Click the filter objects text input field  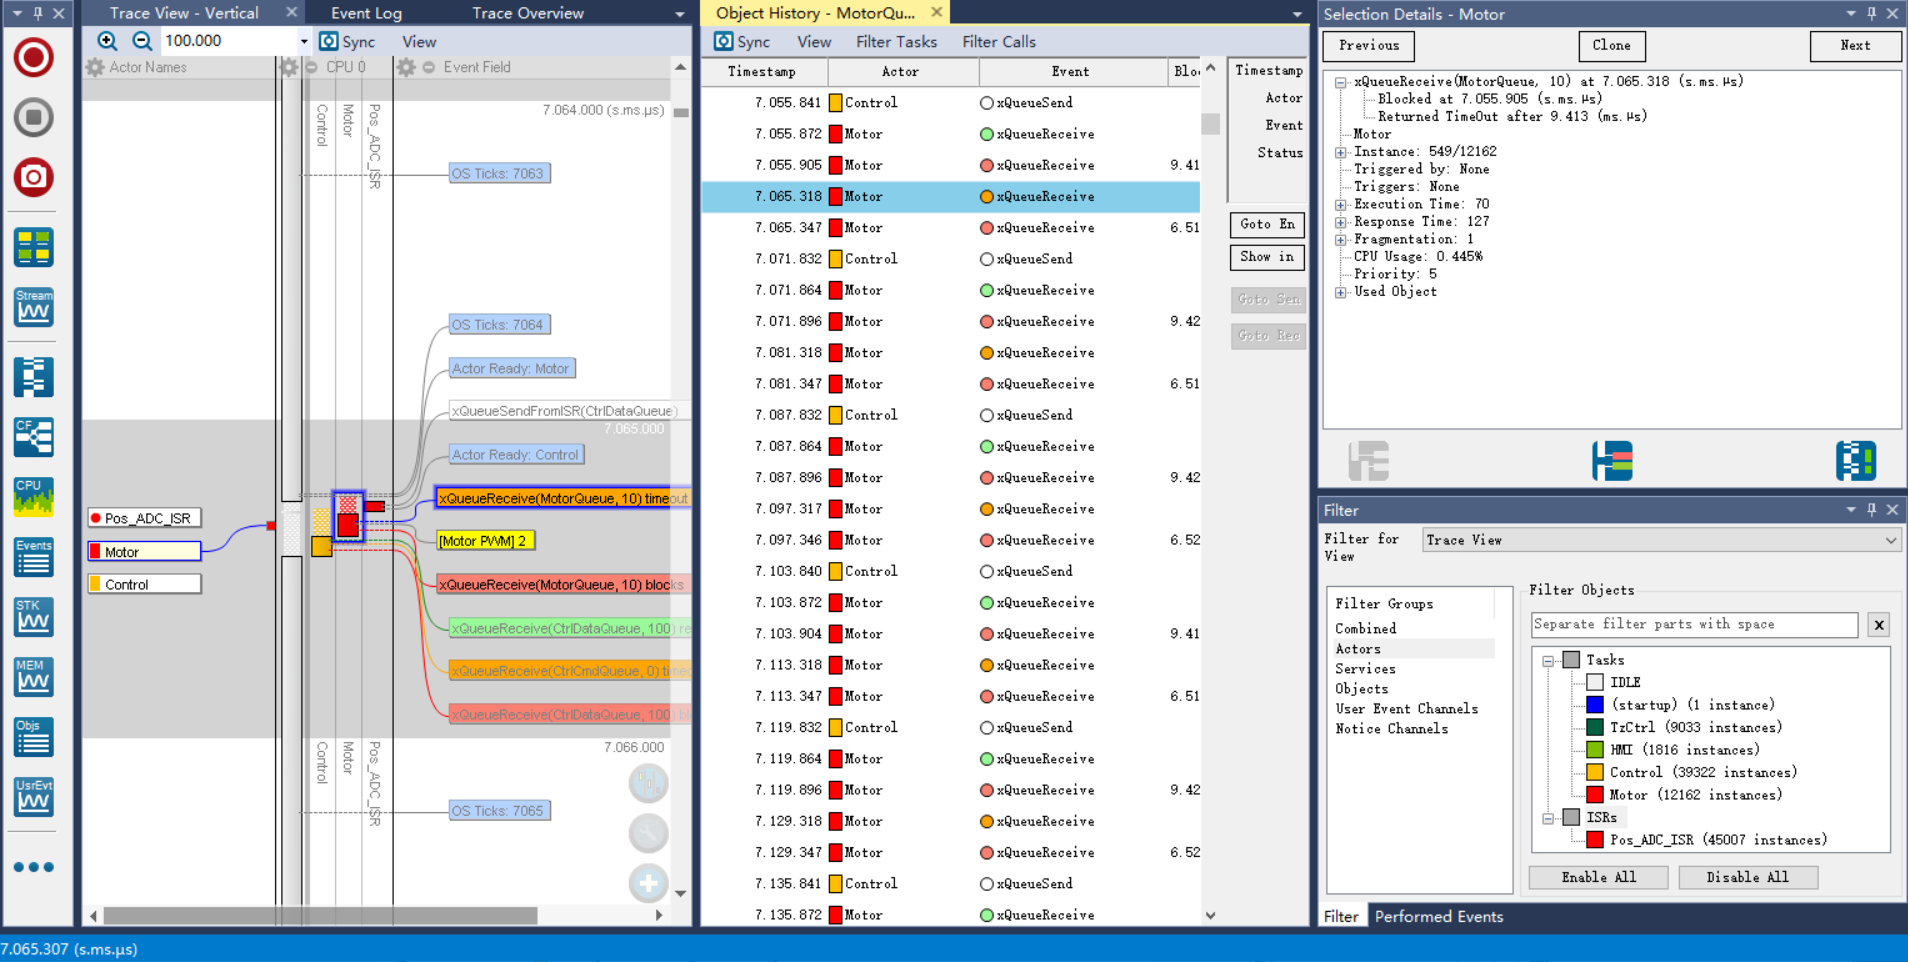click(x=1694, y=625)
